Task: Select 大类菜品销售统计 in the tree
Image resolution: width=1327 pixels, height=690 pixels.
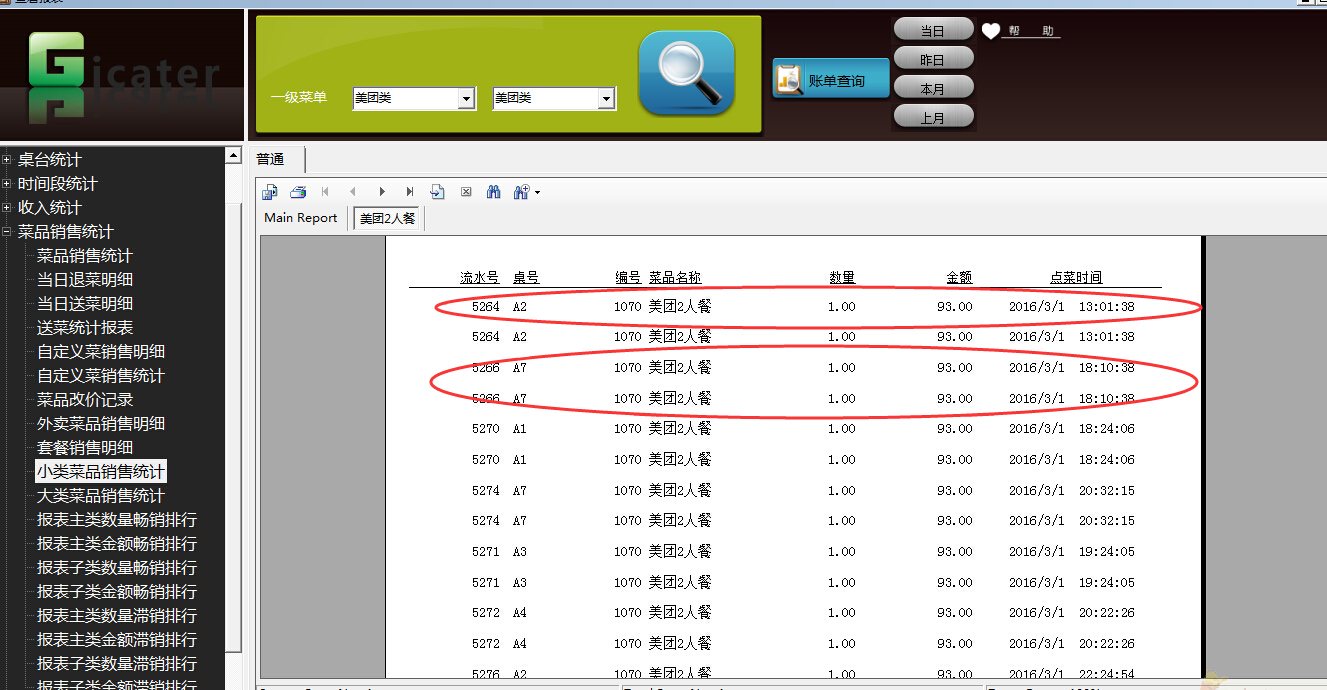Action: [x=101, y=496]
